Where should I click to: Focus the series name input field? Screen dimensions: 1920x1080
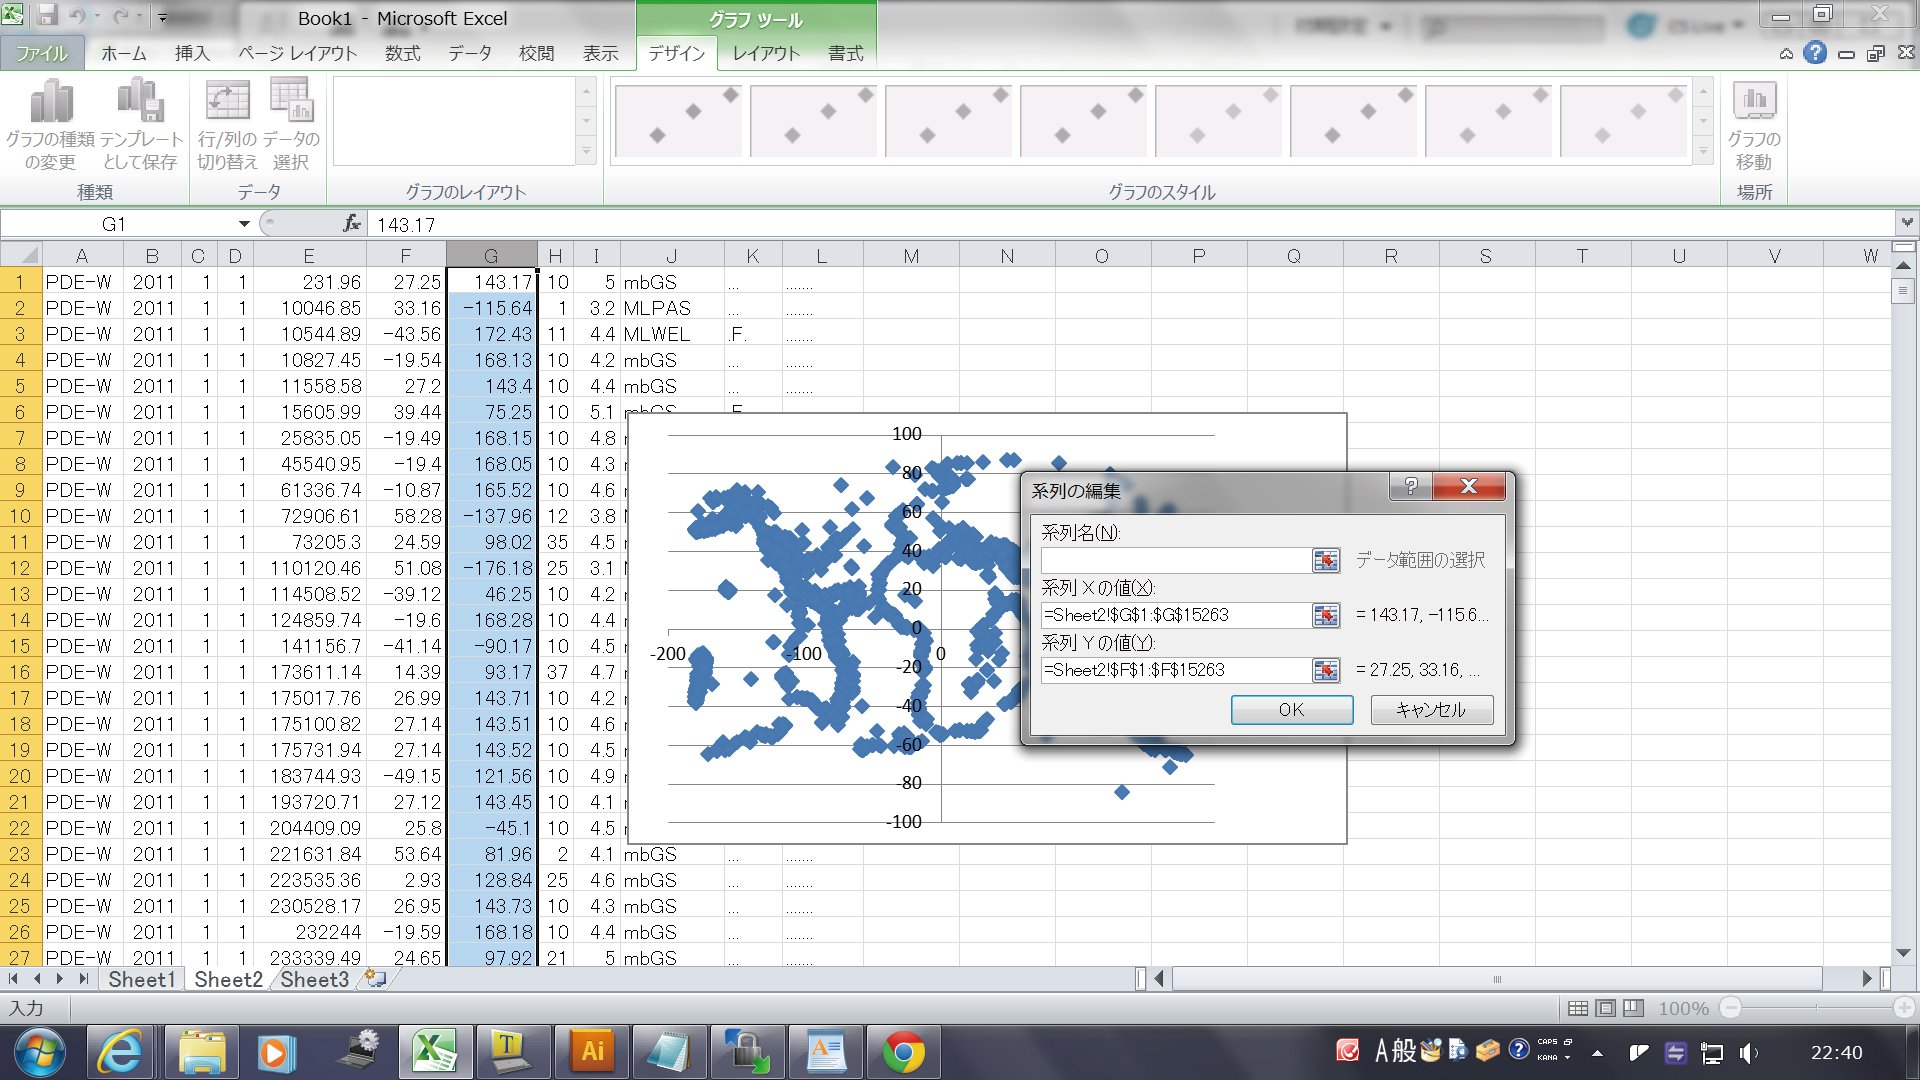coord(1175,561)
